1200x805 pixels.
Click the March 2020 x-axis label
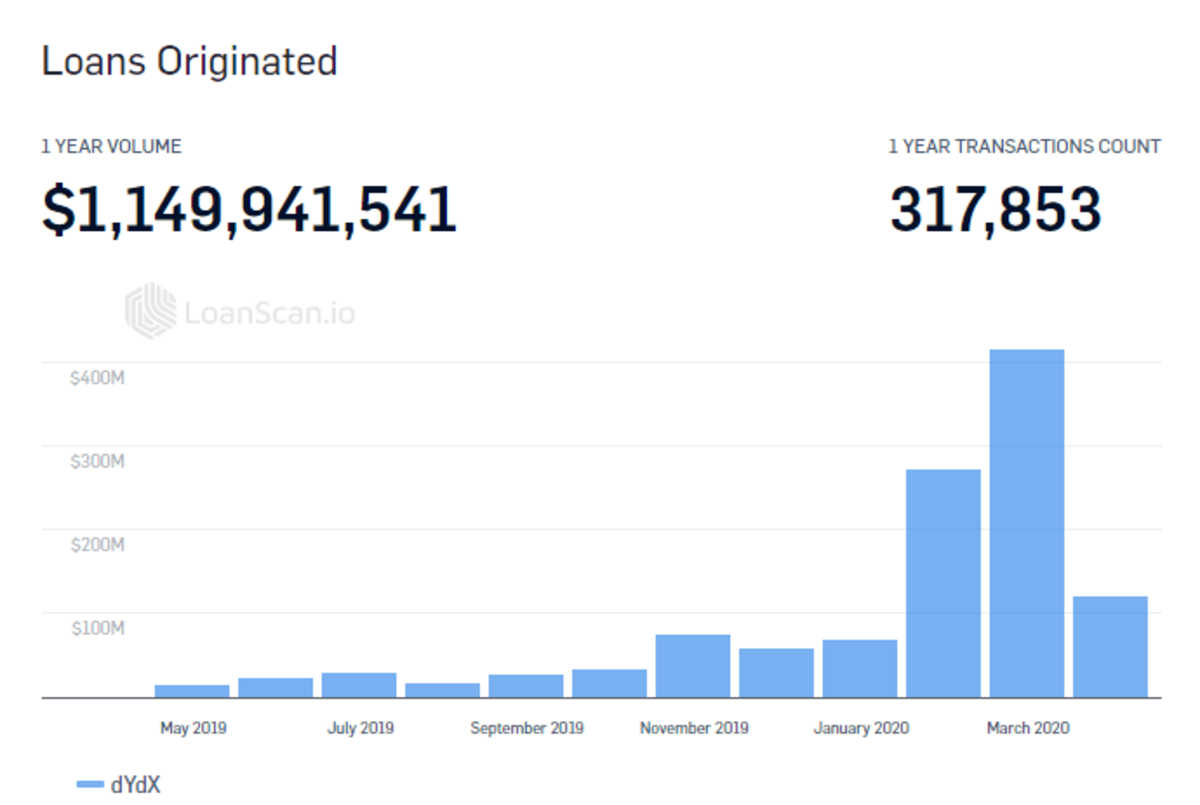(1027, 728)
